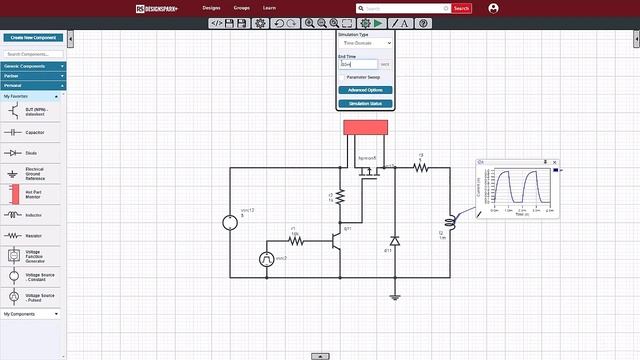Screen dimensions: 640x360
Task: Select the text annotation tool
Action: coord(404,23)
